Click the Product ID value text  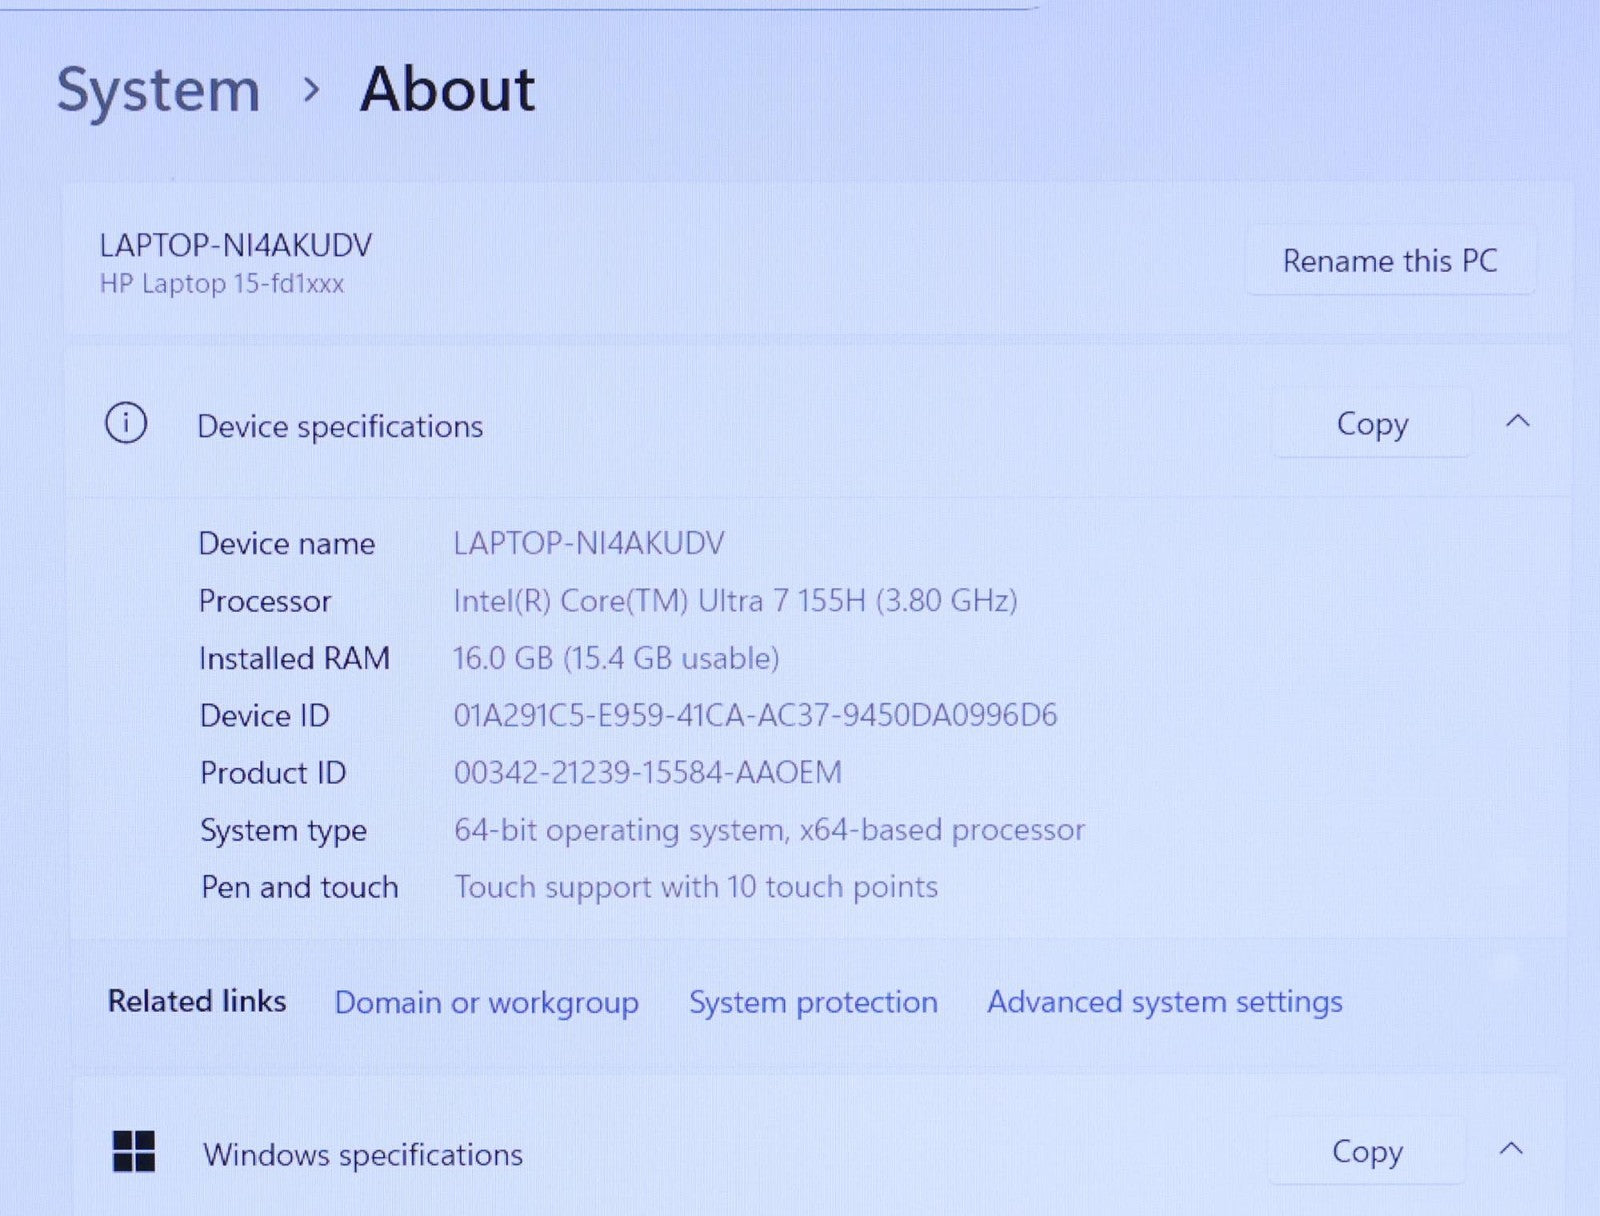(647, 772)
